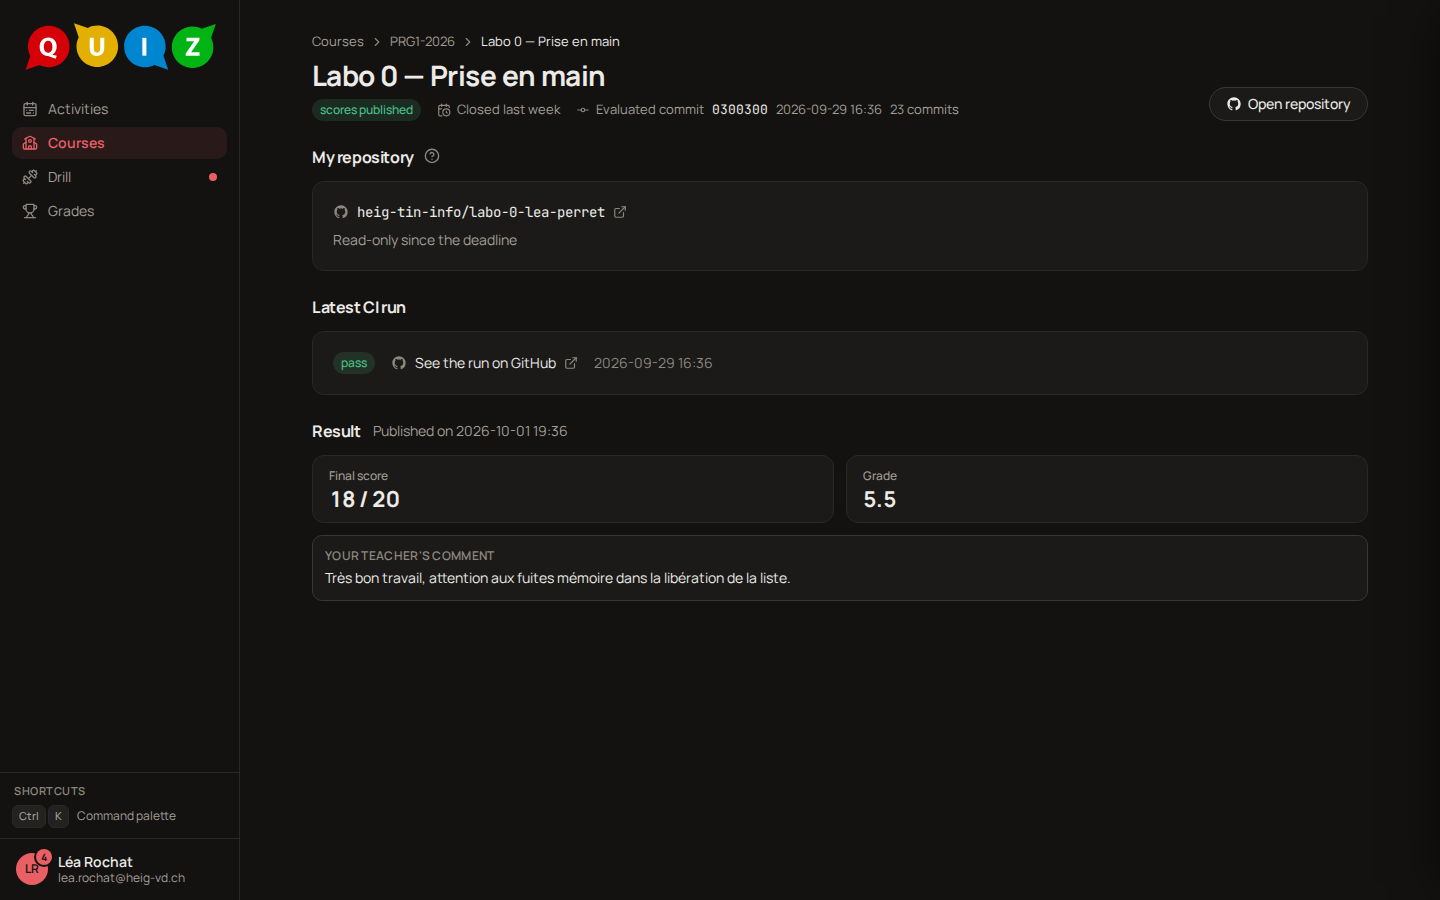Click the QUIZ logo in sidebar

click(x=120, y=46)
